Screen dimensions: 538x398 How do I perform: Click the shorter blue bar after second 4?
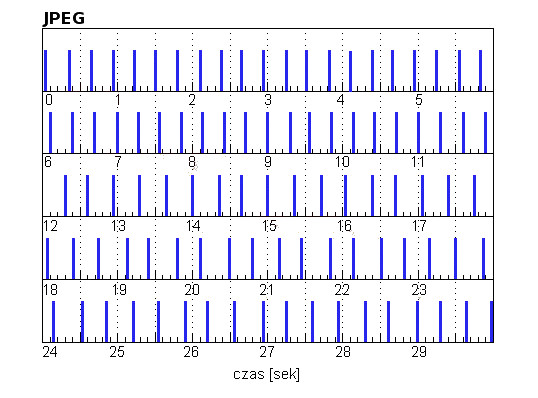point(350,71)
